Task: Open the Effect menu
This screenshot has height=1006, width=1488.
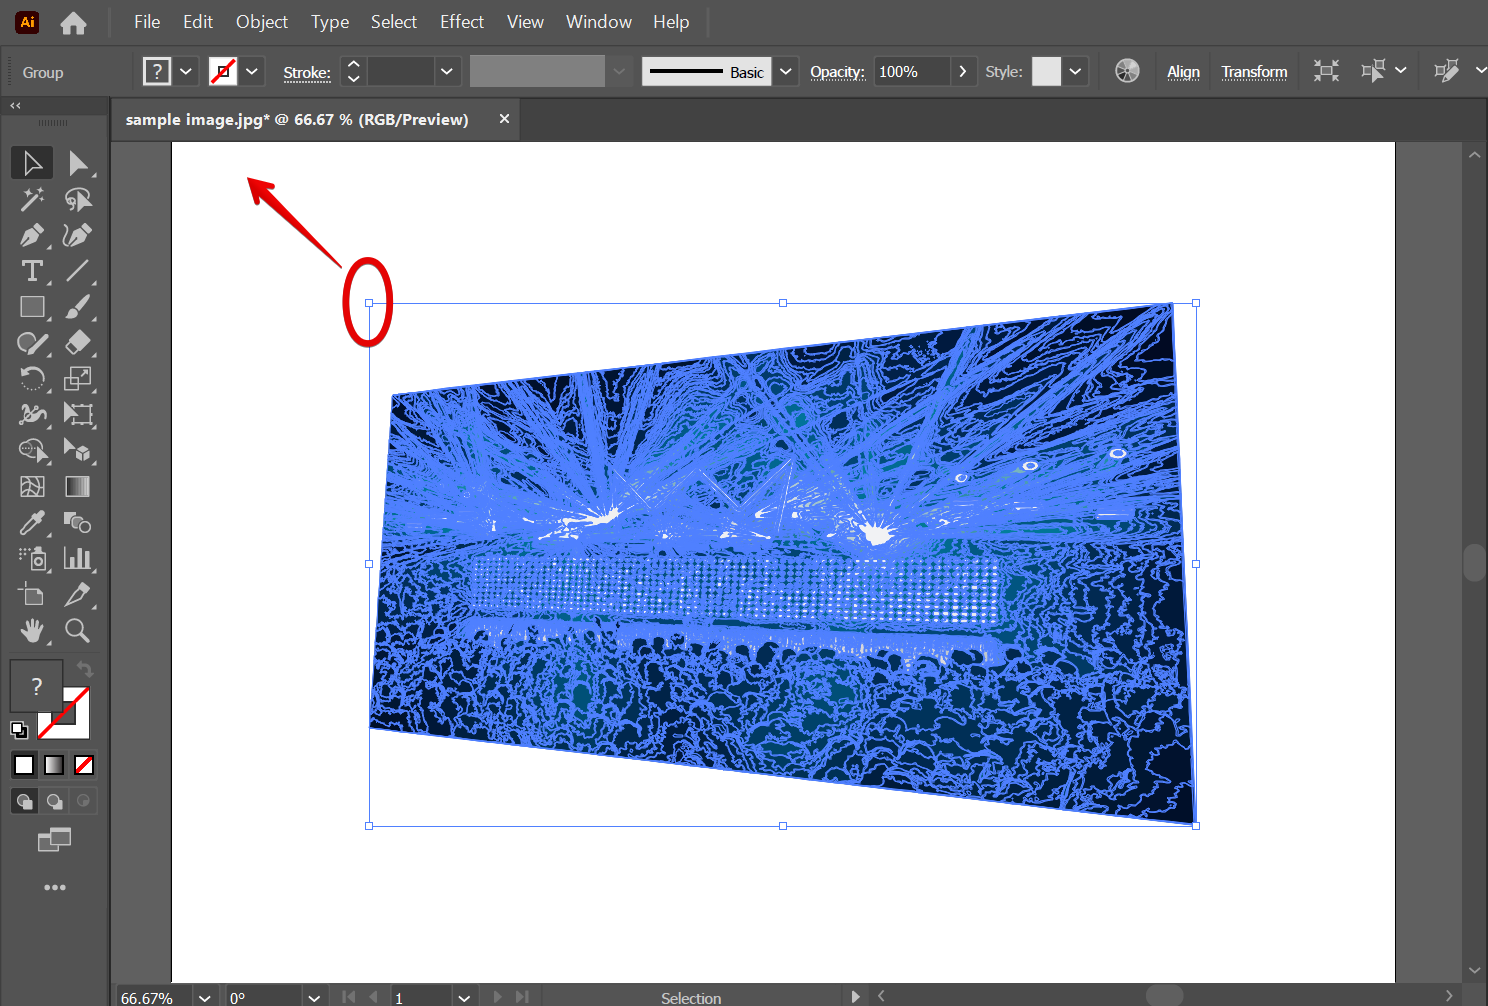Action: (461, 22)
